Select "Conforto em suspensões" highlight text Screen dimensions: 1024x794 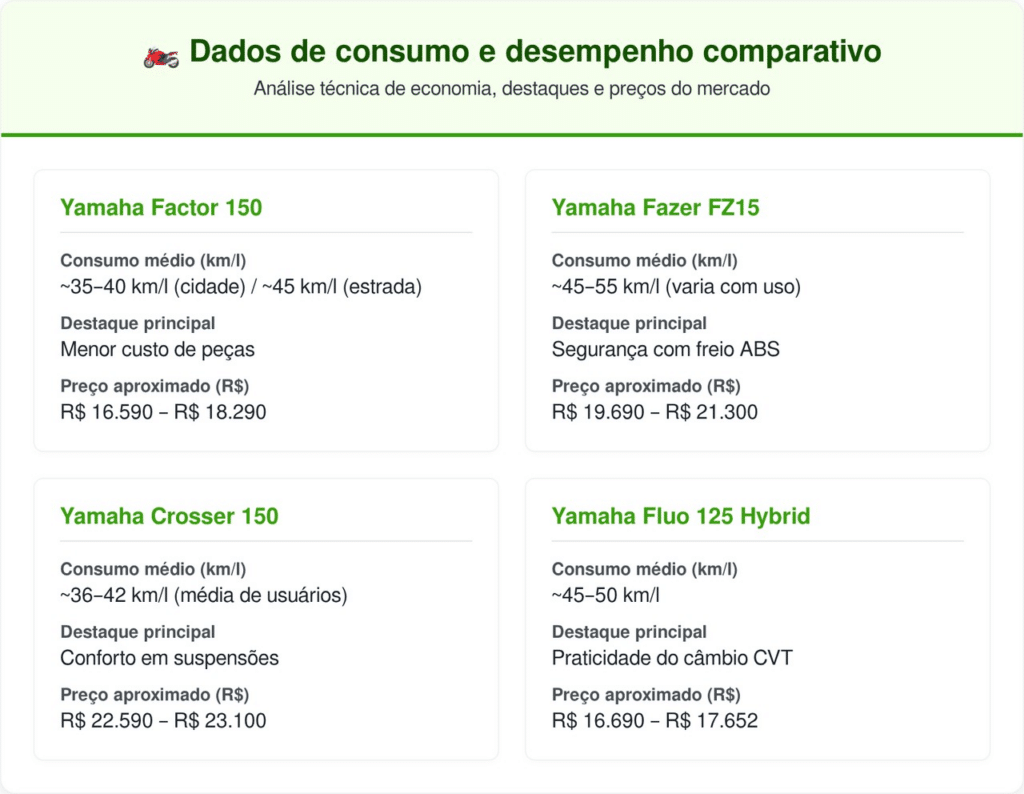169,658
